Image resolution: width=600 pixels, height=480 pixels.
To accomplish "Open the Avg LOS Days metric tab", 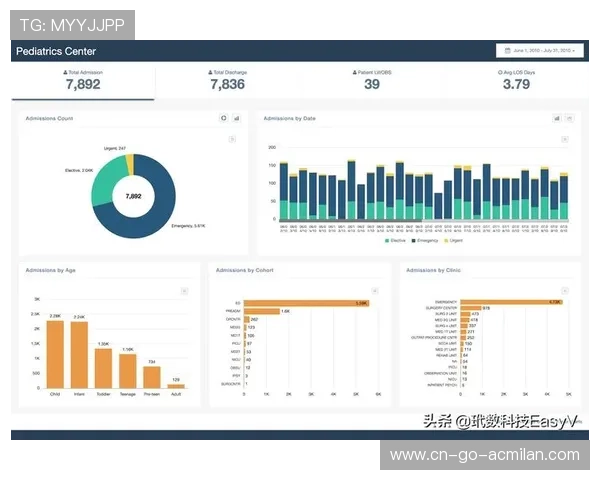I will coord(515,81).
